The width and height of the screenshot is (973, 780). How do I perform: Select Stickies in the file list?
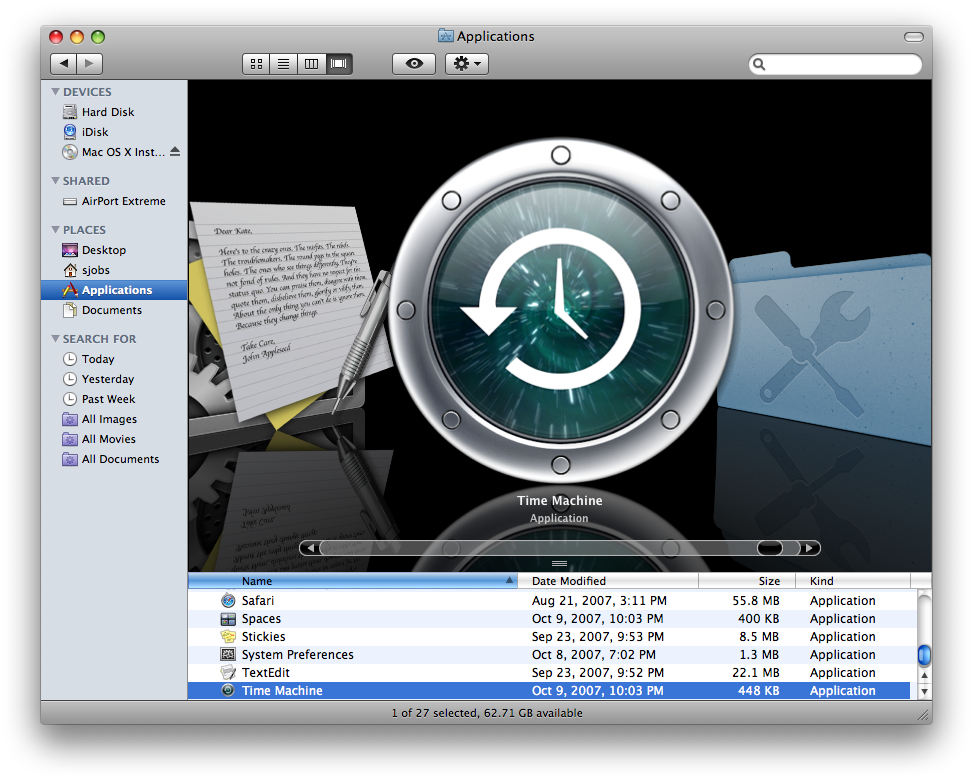tap(549, 637)
